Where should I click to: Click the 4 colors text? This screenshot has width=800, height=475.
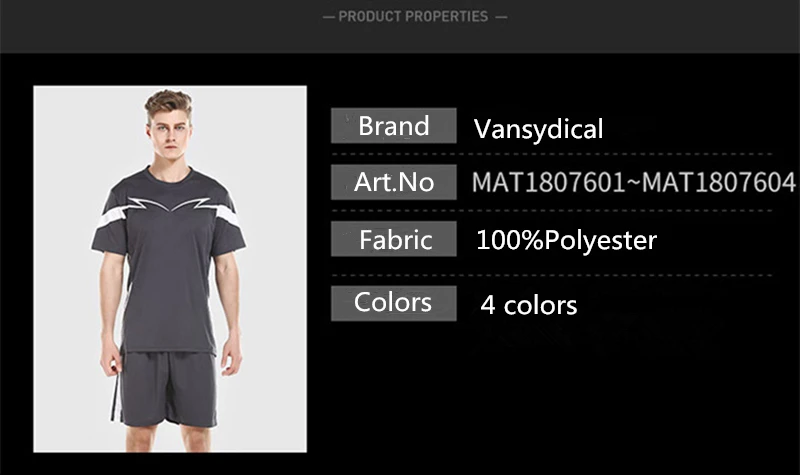point(529,305)
